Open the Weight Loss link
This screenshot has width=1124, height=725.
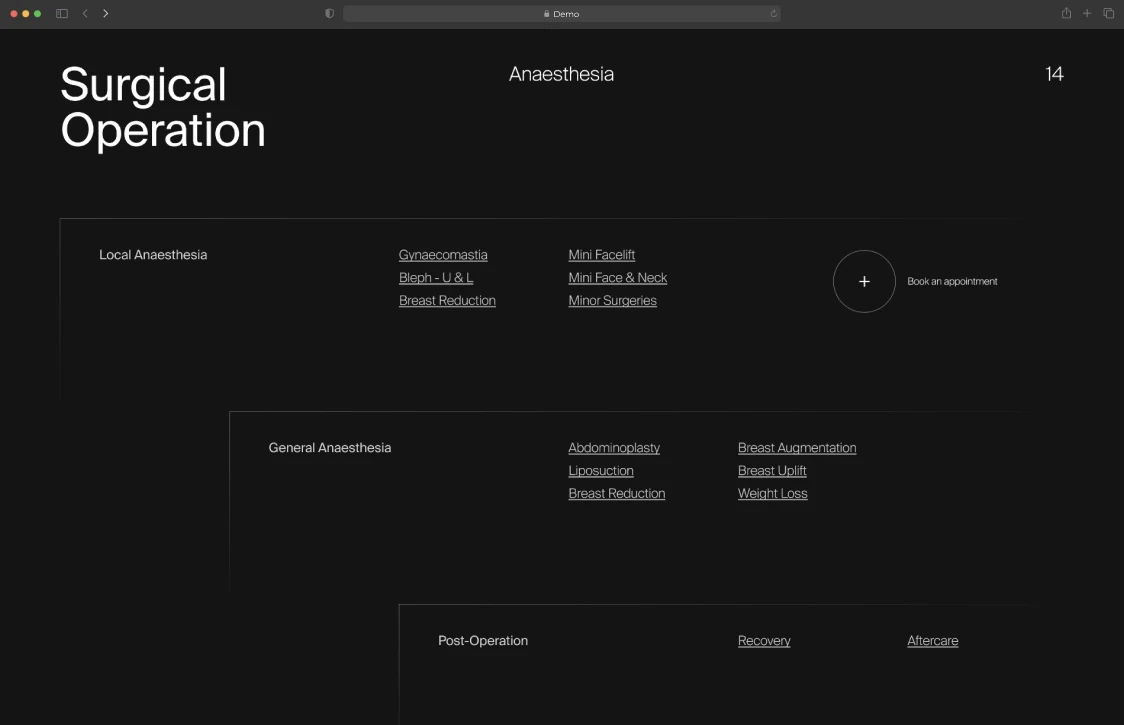[773, 493]
